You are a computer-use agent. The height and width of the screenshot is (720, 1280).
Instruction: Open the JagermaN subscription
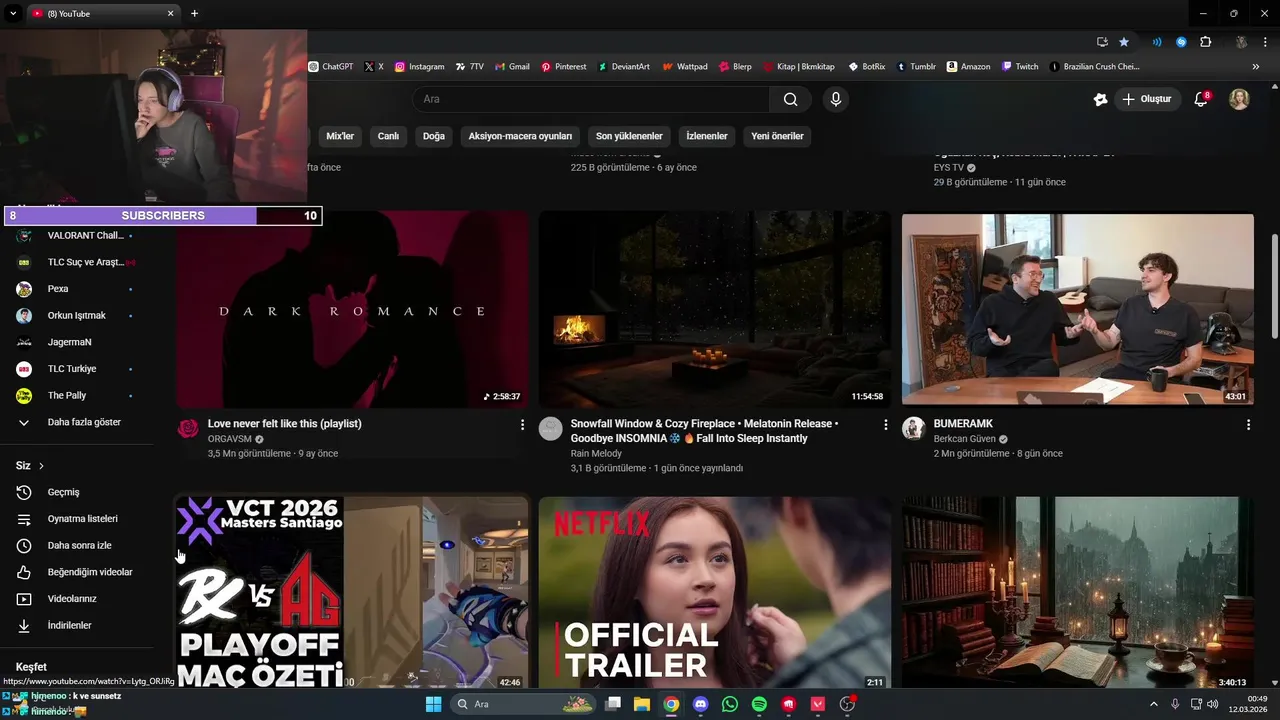76,342
